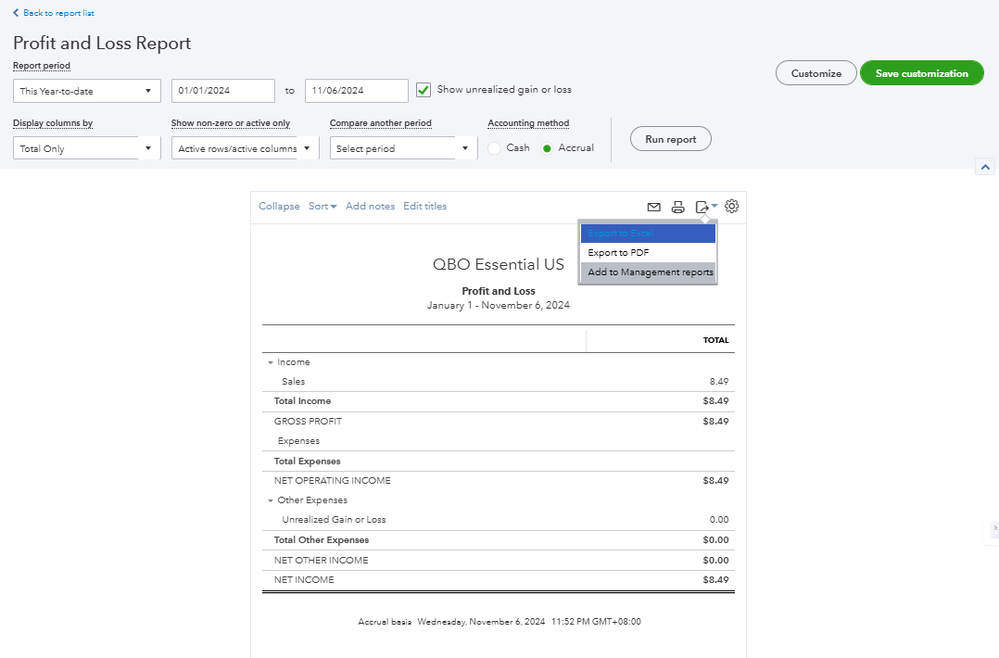Image resolution: width=999 pixels, height=658 pixels.
Task: Click the back arrow to report list
Action: 16,13
